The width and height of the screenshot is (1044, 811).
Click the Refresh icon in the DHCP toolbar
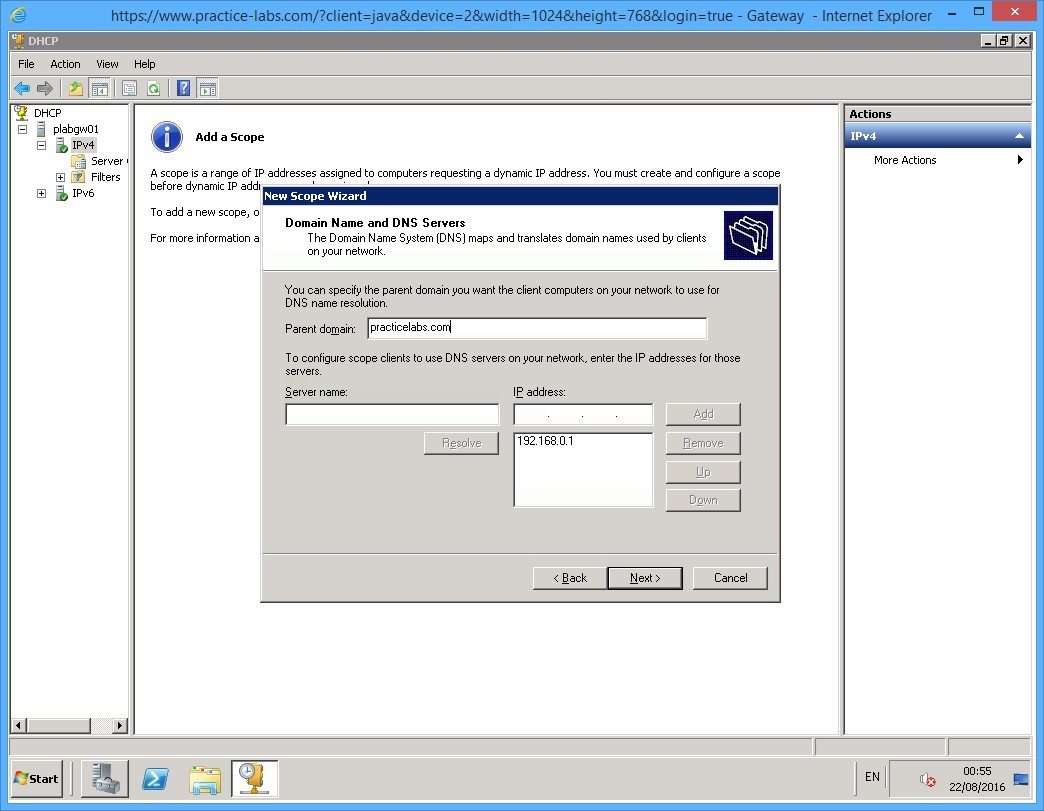coord(155,87)
